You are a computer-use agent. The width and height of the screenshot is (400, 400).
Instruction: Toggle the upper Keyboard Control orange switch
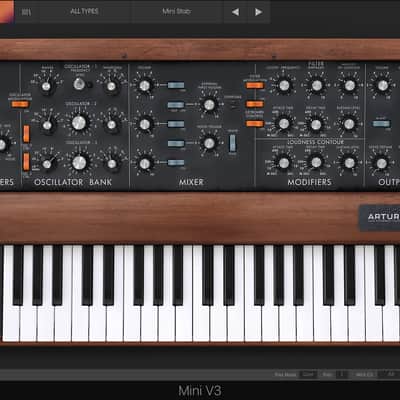pos(255,104)
